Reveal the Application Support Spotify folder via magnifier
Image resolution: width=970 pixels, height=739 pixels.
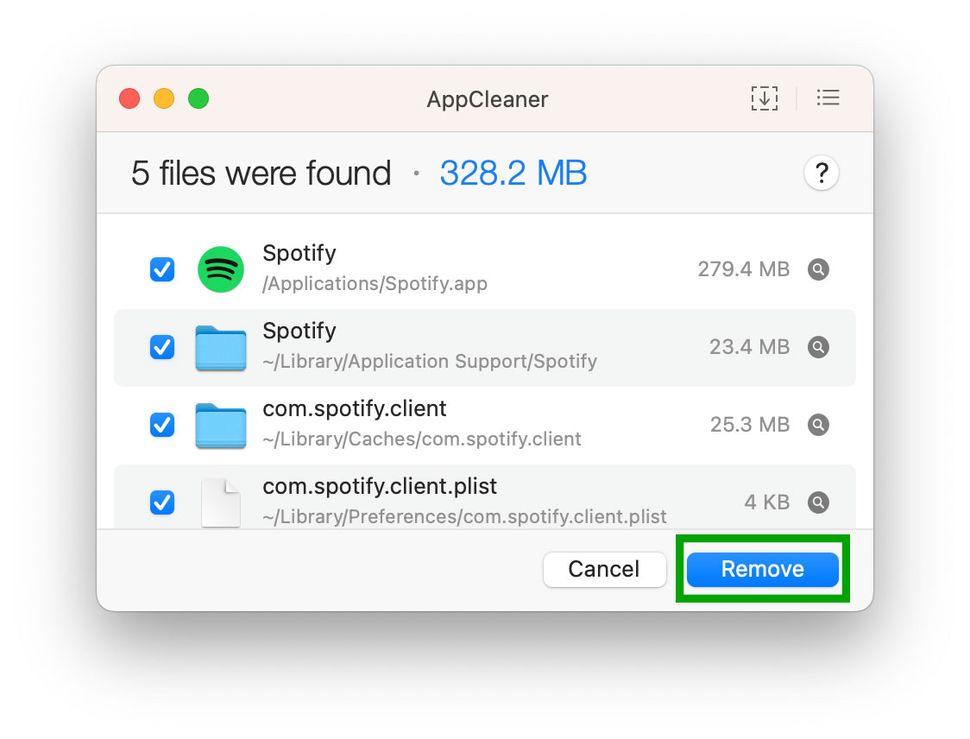tap(818, 347)
